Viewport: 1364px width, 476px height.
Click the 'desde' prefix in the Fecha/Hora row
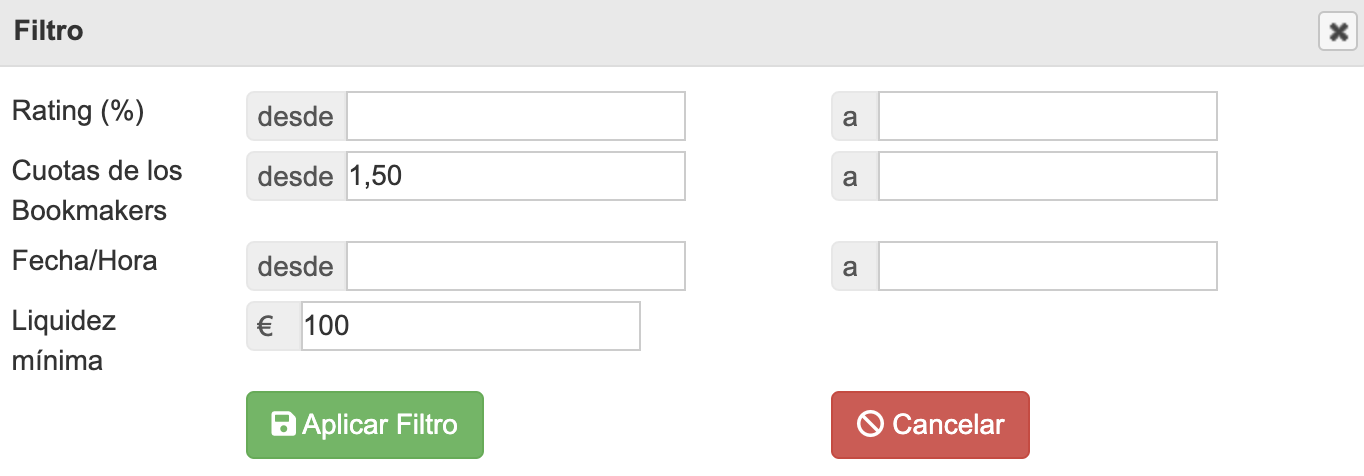(296, 266)
